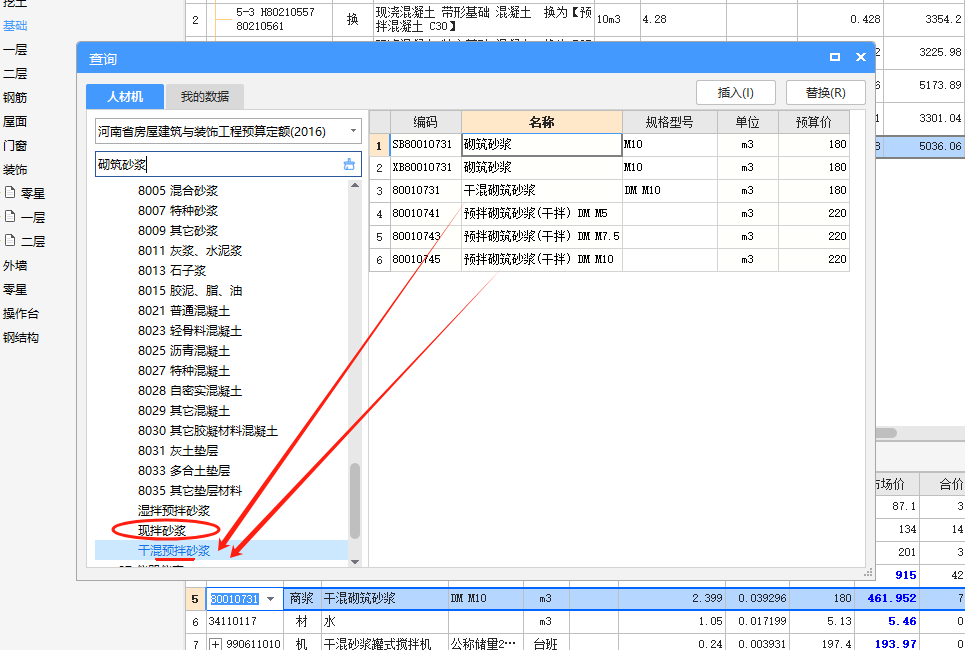Click the 替换(R) button
Viewport: 965px width, 650px height.
pyautogui.click(x=825, y=93)
